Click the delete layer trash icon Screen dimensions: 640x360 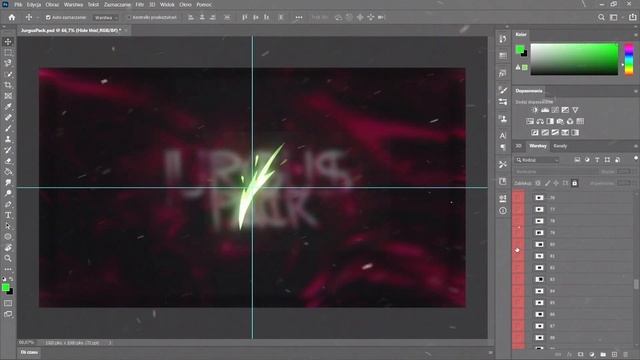tap(626, 354)
